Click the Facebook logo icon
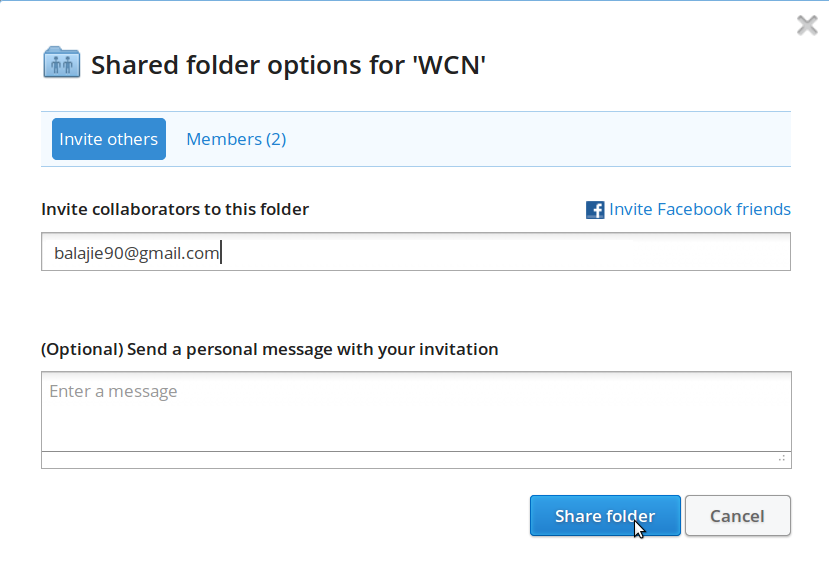The image size is (829, 573). coord(595,210)
